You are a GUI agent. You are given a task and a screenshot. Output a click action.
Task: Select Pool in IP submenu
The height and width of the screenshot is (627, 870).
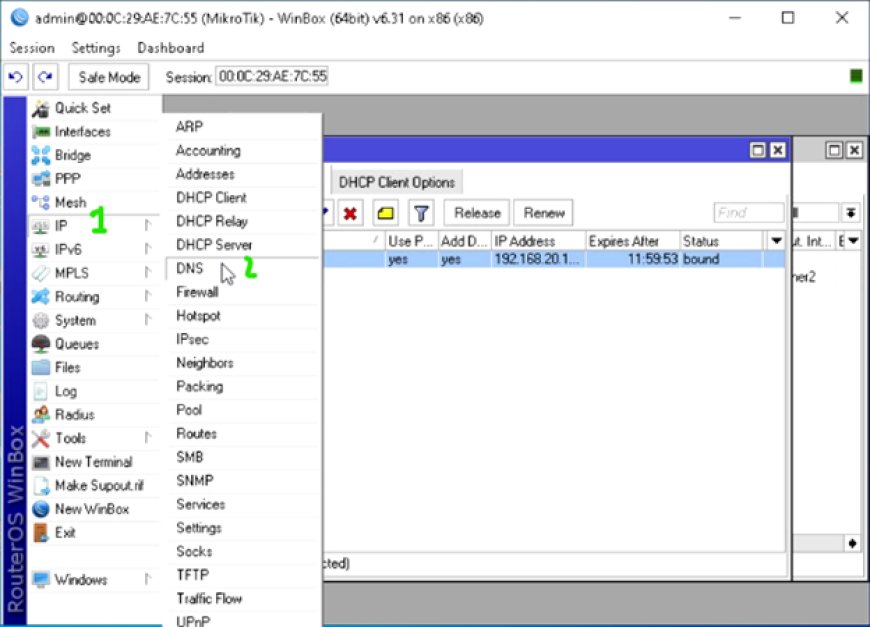click(243, 410)
